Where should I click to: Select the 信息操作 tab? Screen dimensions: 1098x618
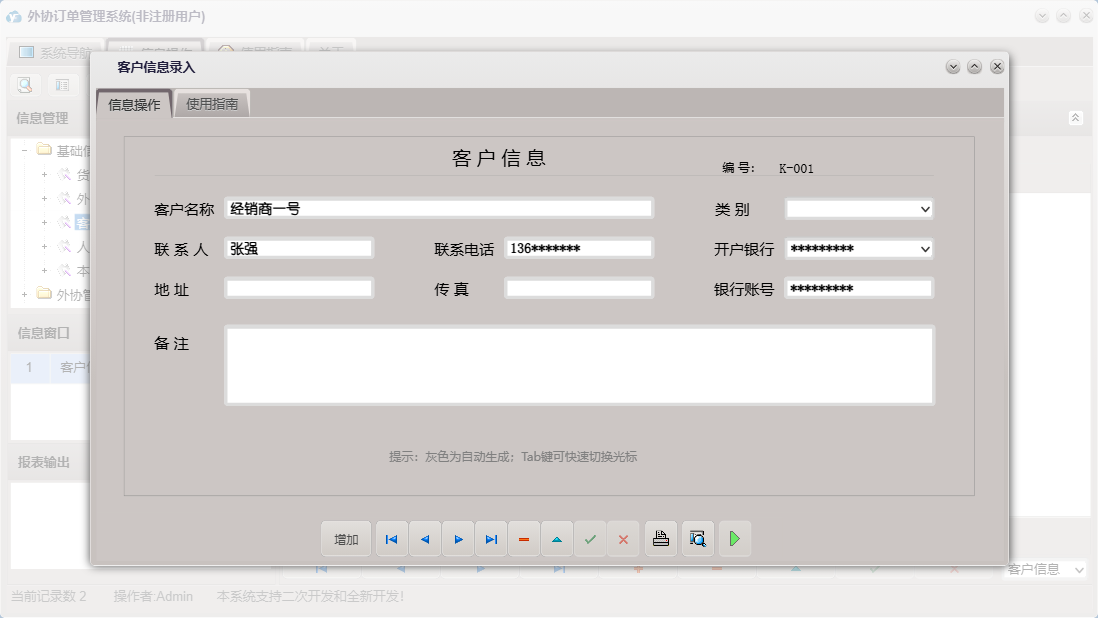pos(134,102)
